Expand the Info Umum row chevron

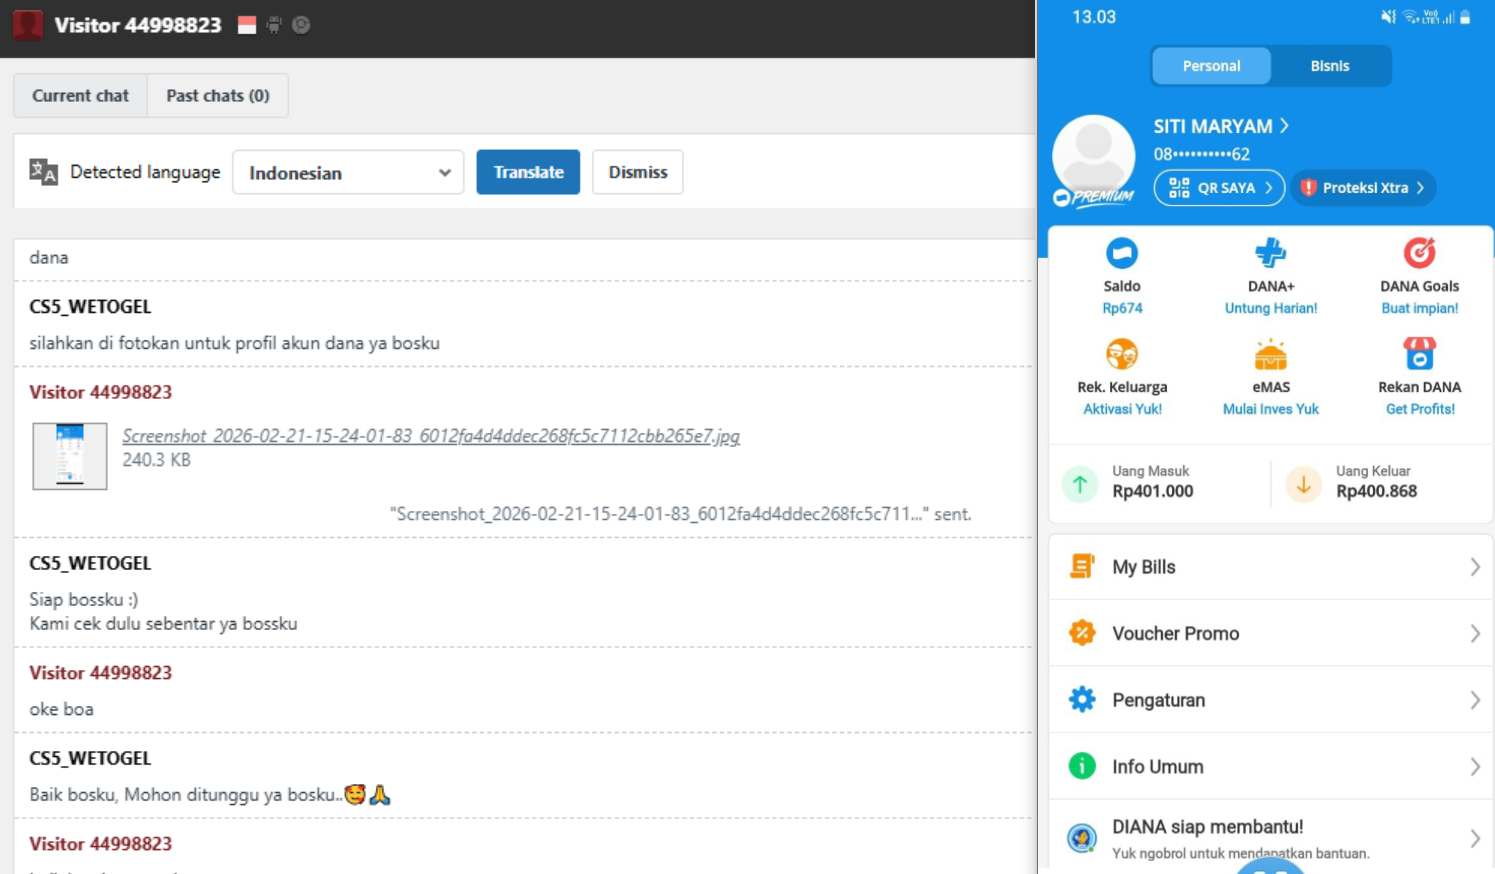pyautogui.click(x=1475, y=767)
